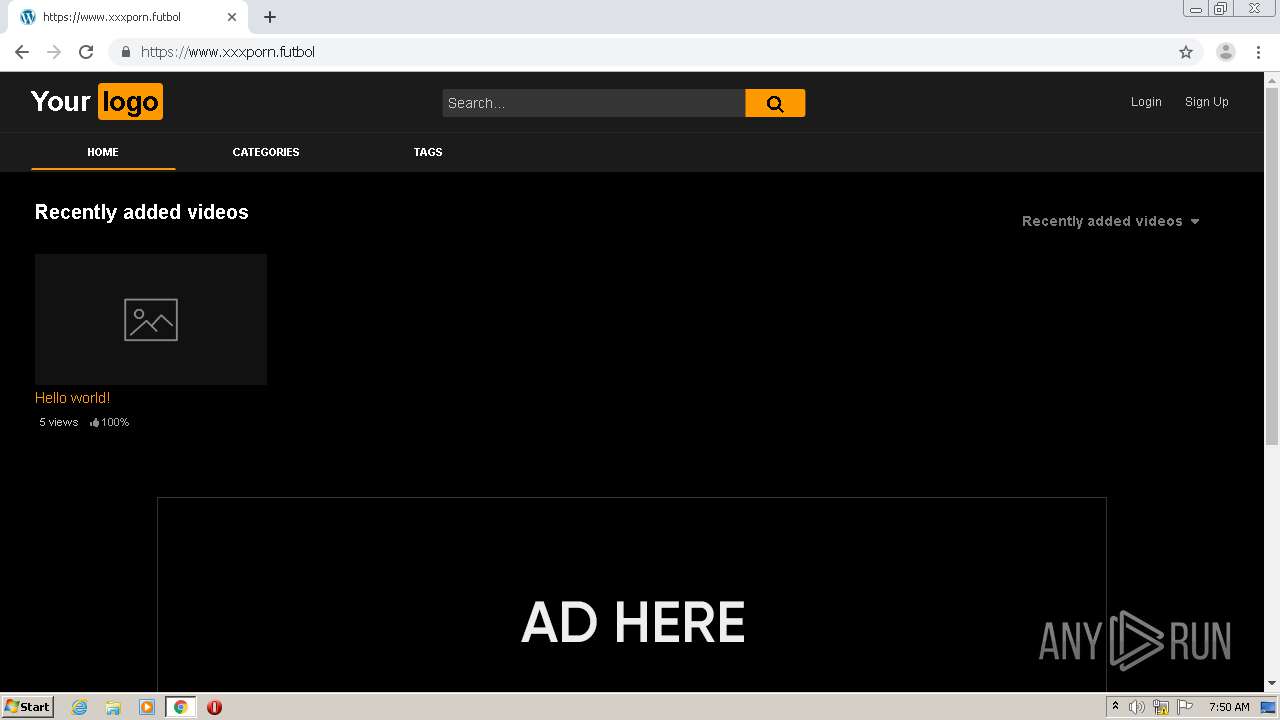Viewport: 1280px width, 720px height.
Task: Click the Login link
Action: (x=1146, y=102)
